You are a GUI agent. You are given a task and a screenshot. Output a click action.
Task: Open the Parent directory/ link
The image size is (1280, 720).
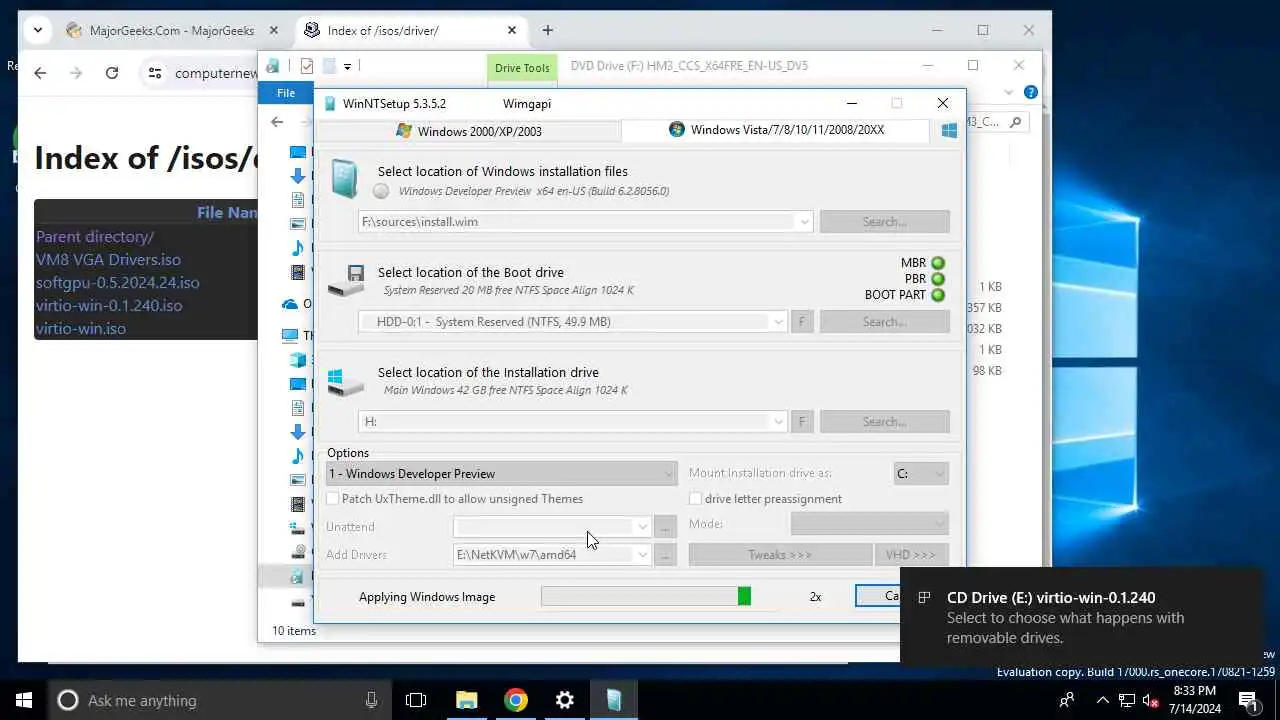(x=95, y=237)
